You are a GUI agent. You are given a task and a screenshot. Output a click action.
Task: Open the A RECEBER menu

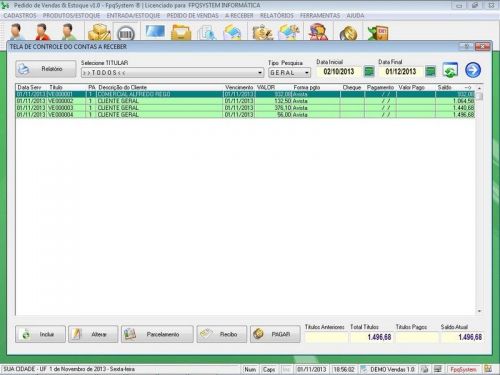point(239,16)
